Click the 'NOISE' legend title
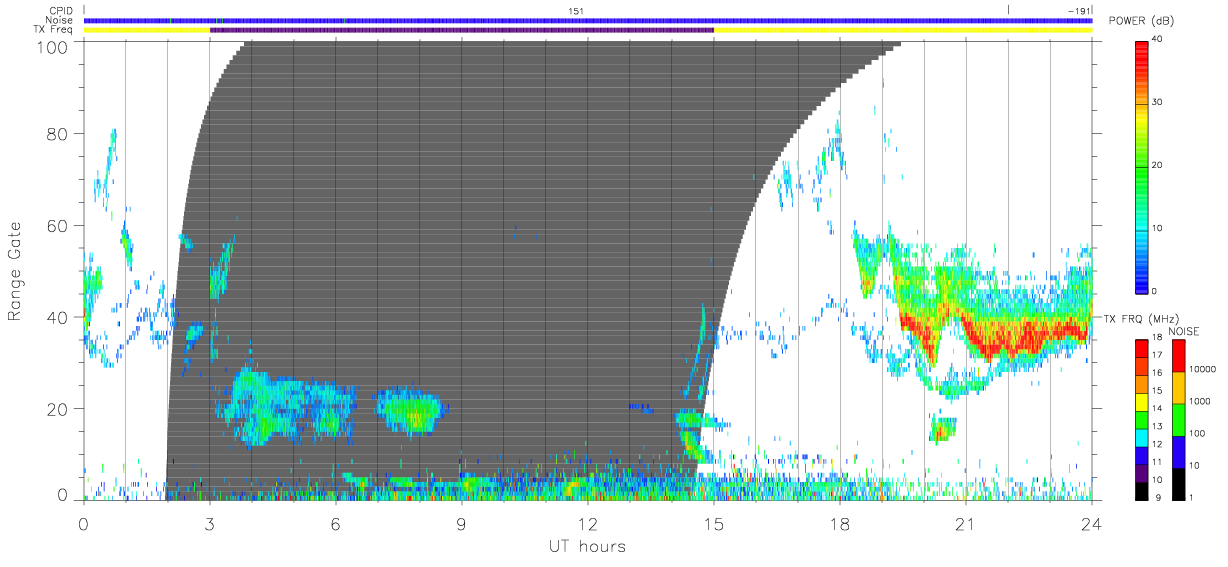The width and height of the screenshot is (1228, 567). pos(1182,331)
